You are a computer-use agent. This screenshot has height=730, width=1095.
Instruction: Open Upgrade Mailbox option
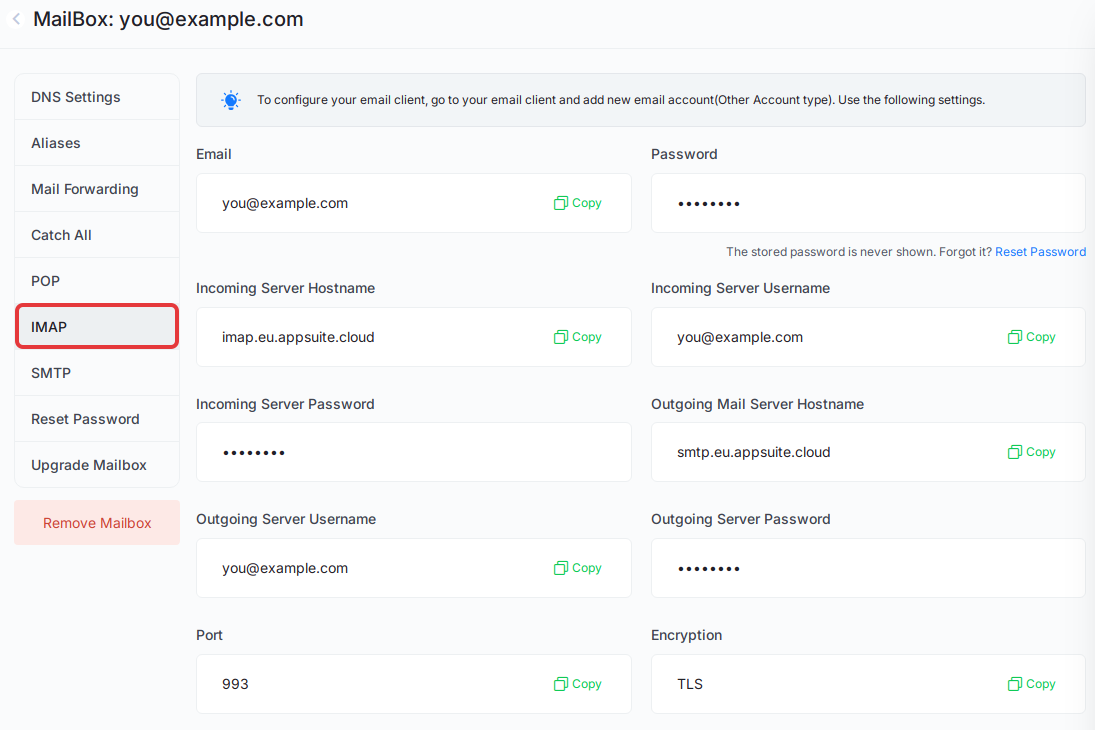click(x=97, y=465)
